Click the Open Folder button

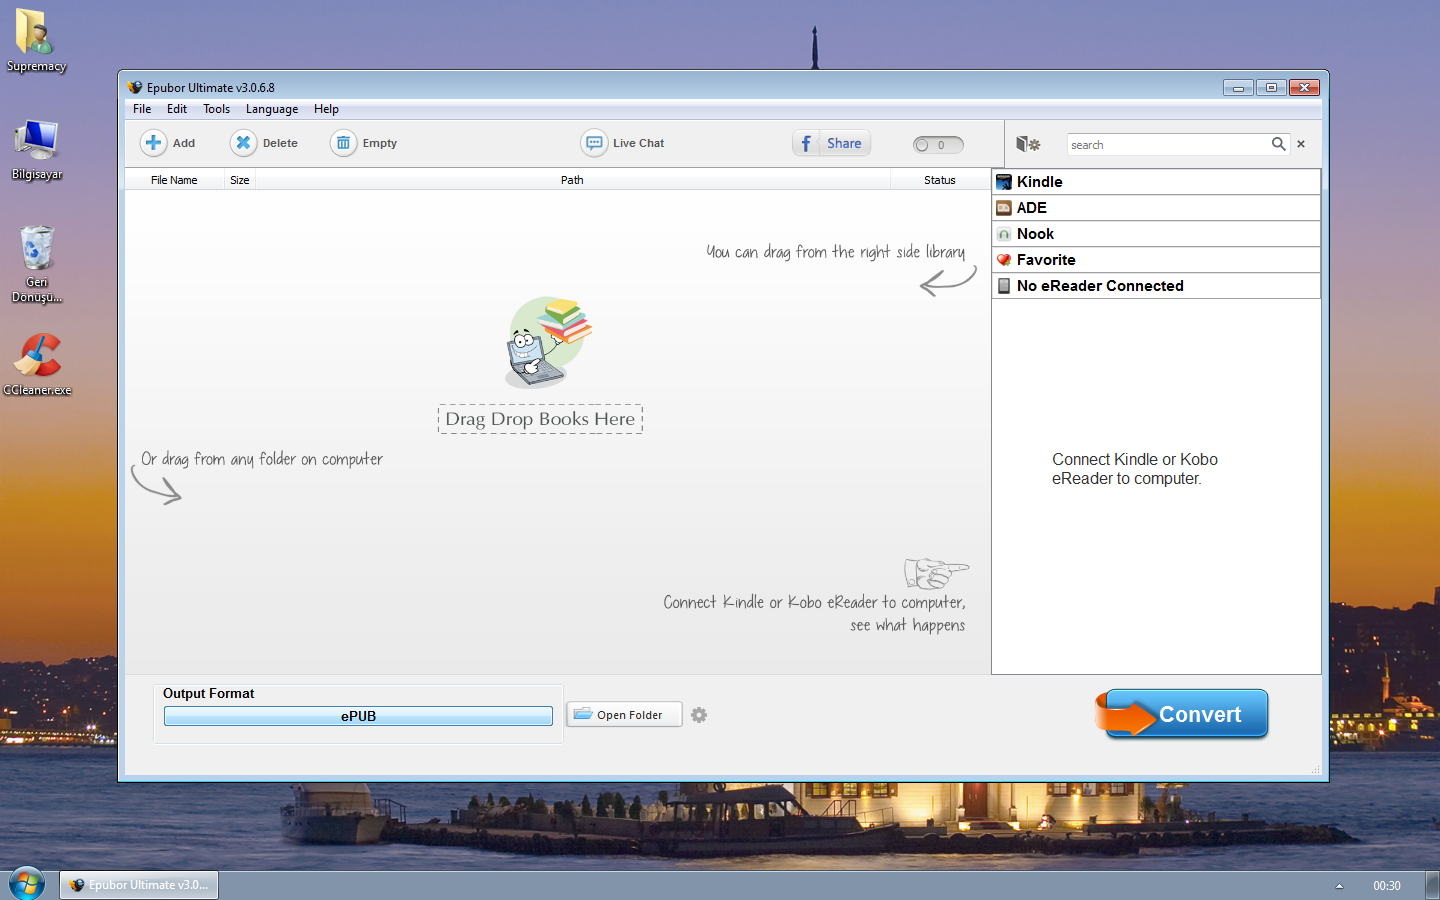tap(625, 714)
